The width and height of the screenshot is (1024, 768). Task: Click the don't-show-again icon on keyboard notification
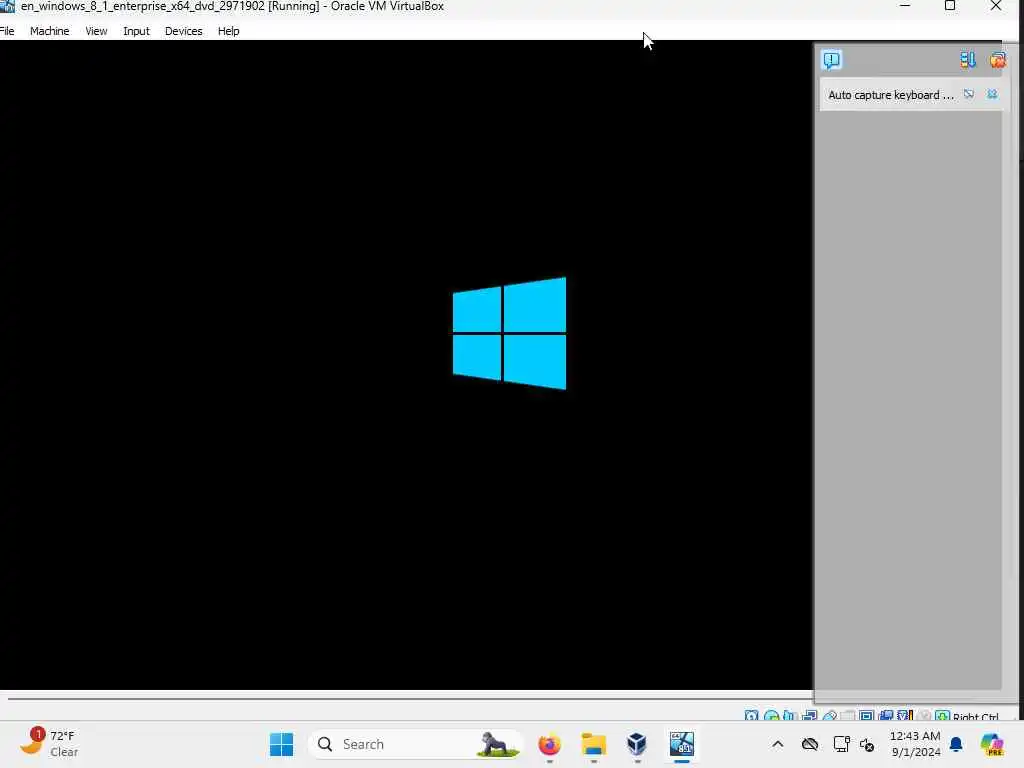tap(969, 94)
